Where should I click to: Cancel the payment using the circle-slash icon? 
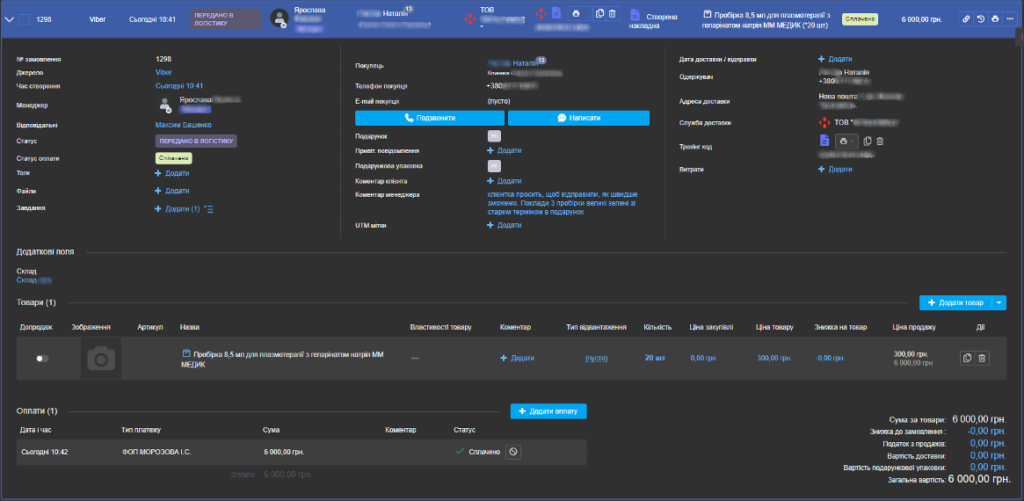click(x=513, y=452)
